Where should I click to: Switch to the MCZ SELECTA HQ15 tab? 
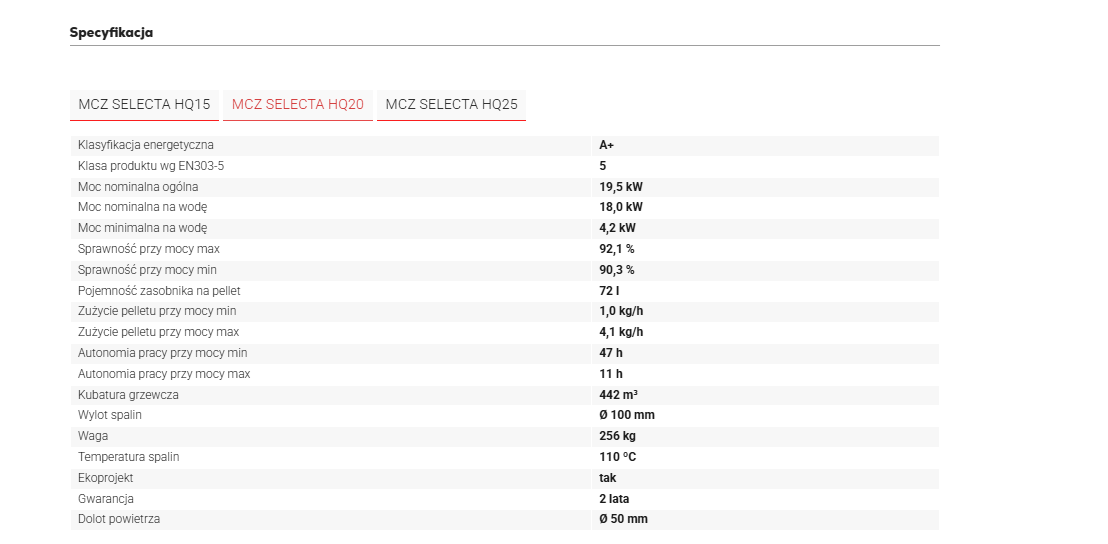click(x=144, y=104)
